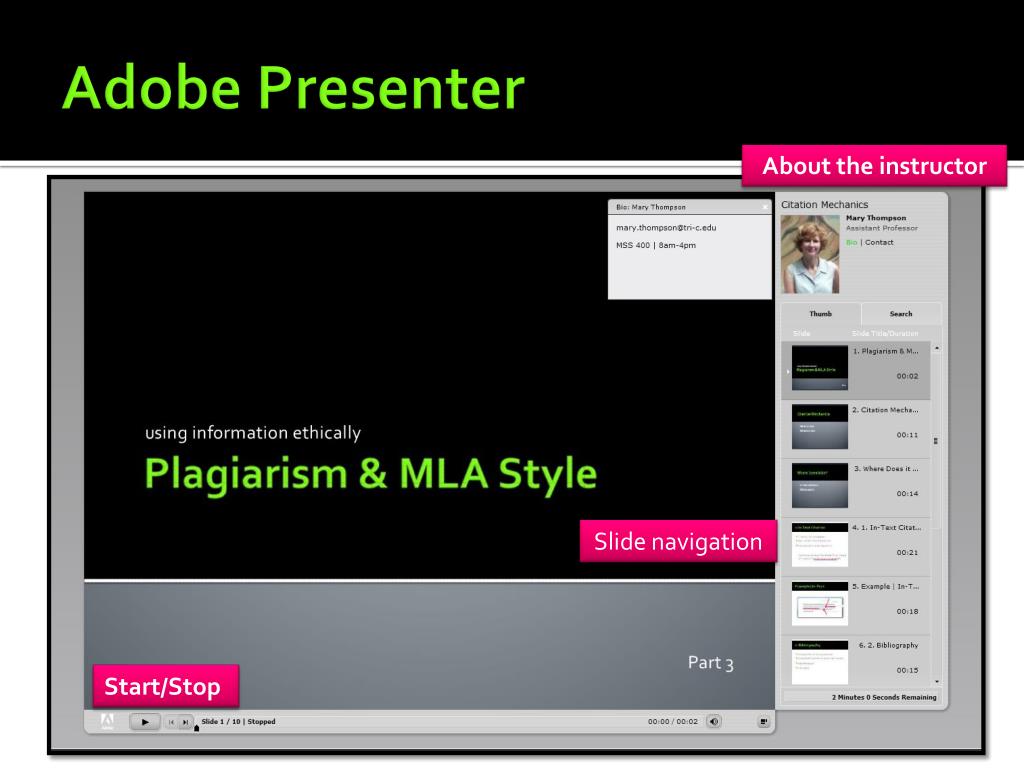Select slide 1 Plagiarism & M... thumbnail
This screenshot has height=768, width=1024.
coord(820,369)
